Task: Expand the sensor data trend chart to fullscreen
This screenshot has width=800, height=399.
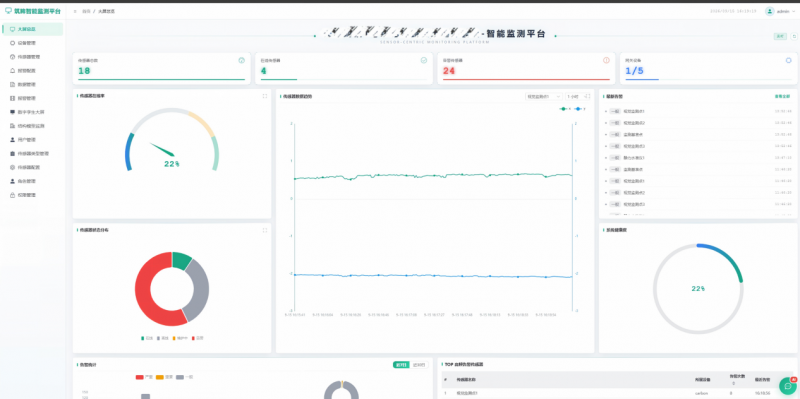Action: click(x=588, y=96)
